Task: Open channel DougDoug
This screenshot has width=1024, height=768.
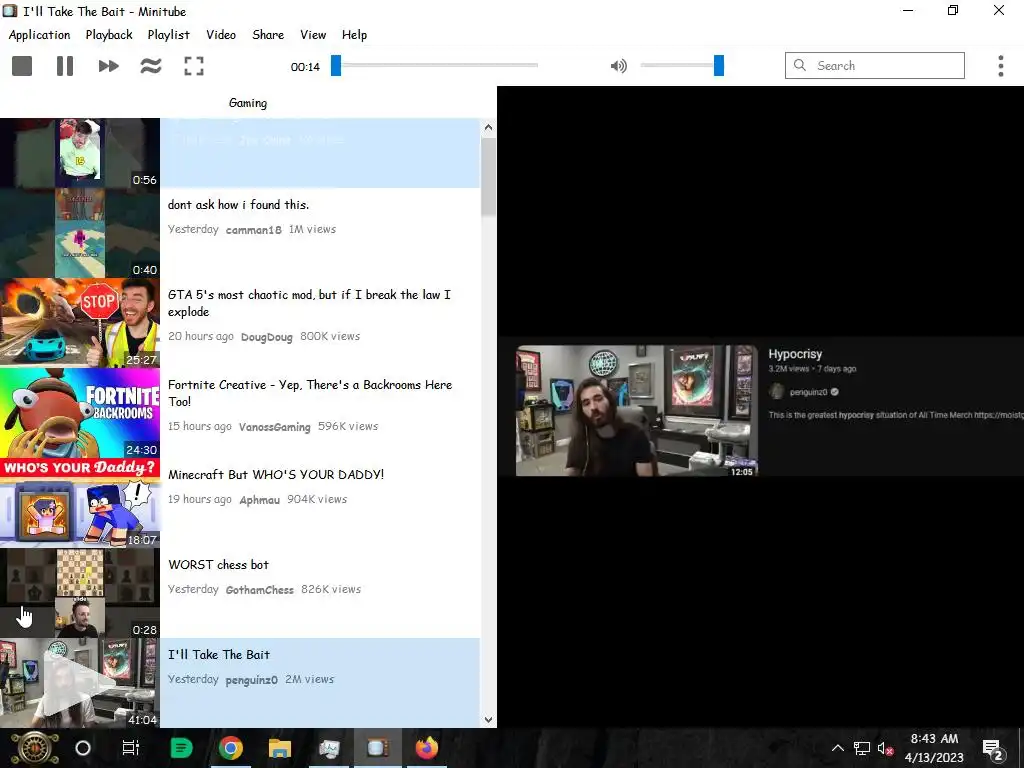Action: pos(266,337)
